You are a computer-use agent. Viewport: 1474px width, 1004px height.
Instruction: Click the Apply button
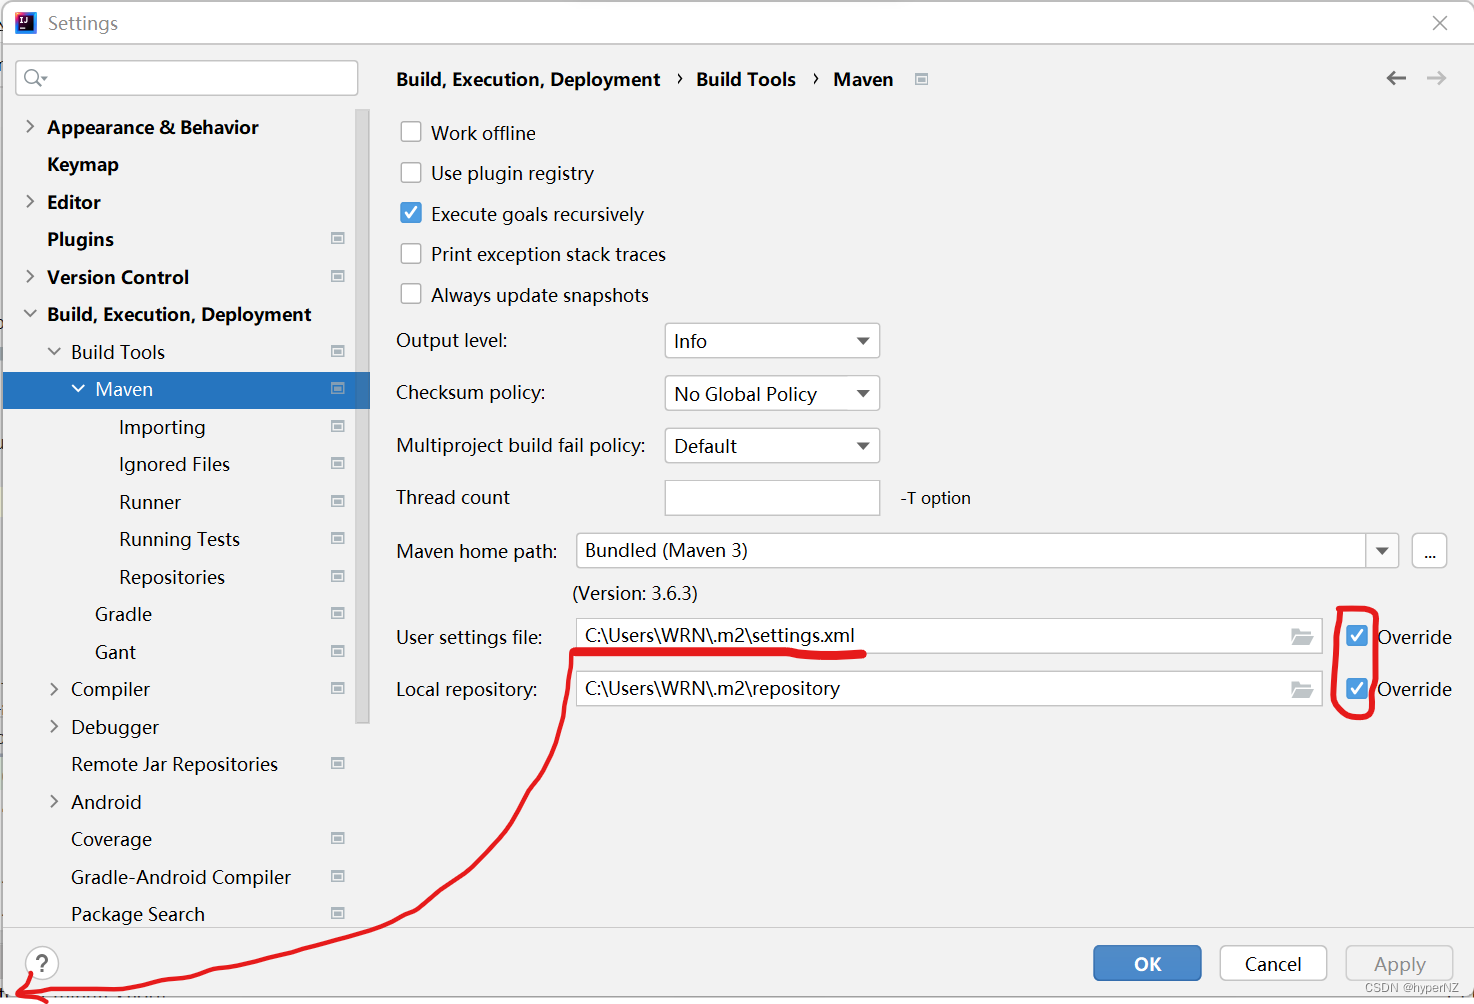[x=1399, y=964]
